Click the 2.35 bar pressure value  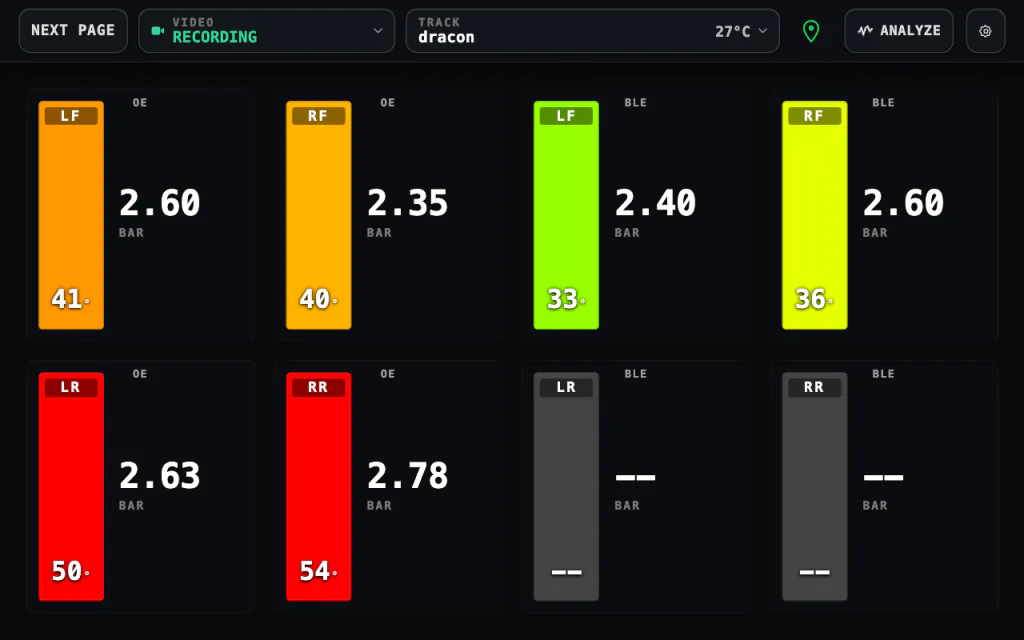(408, 202)
